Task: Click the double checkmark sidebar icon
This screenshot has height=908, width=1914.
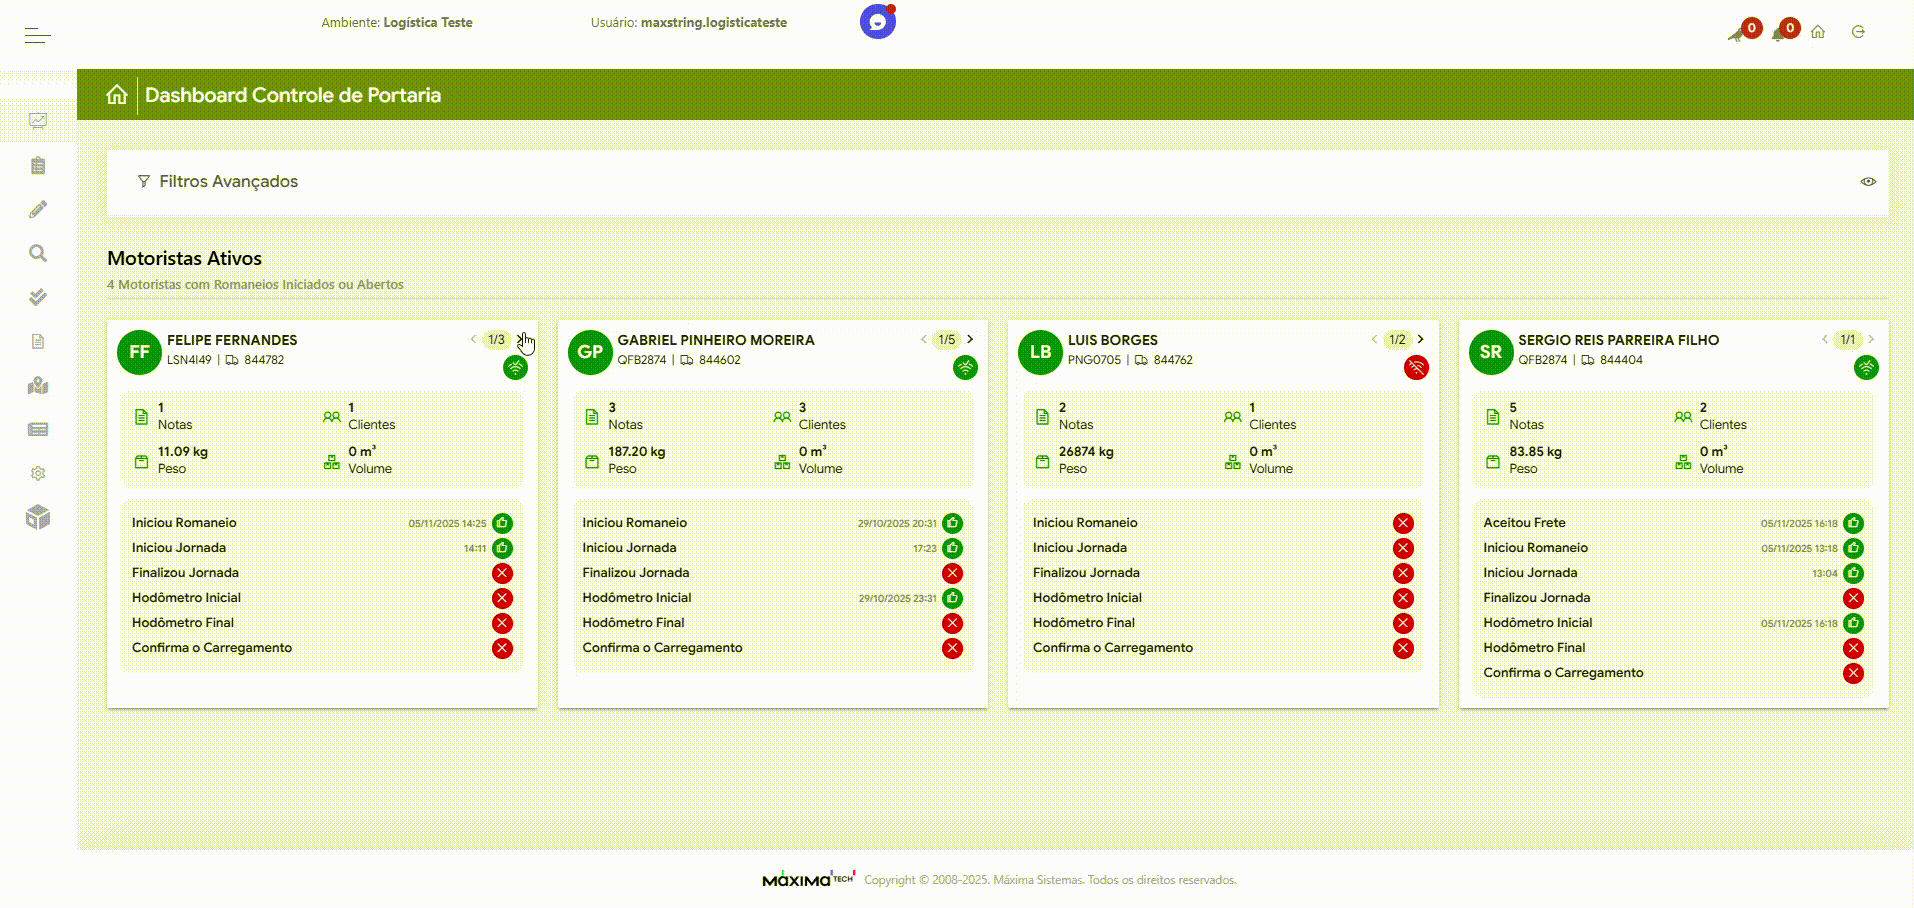Action: tap(38, 297)
